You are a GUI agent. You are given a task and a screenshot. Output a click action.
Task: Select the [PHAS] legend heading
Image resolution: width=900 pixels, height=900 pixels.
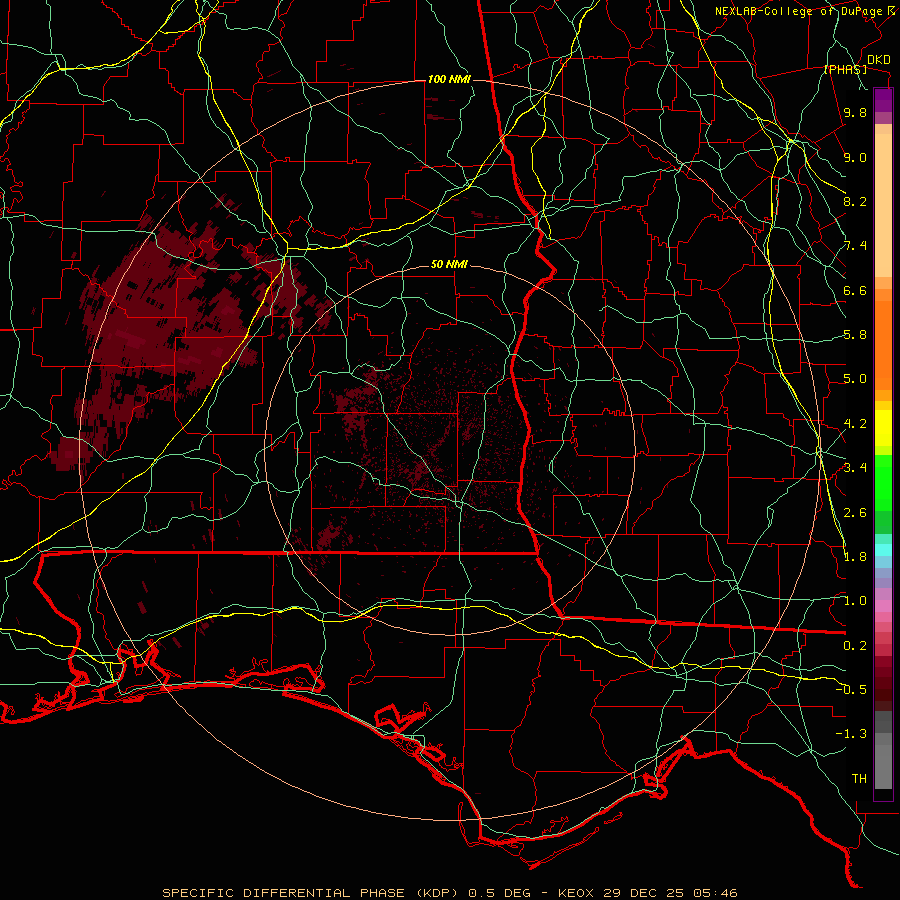[845, 69]
